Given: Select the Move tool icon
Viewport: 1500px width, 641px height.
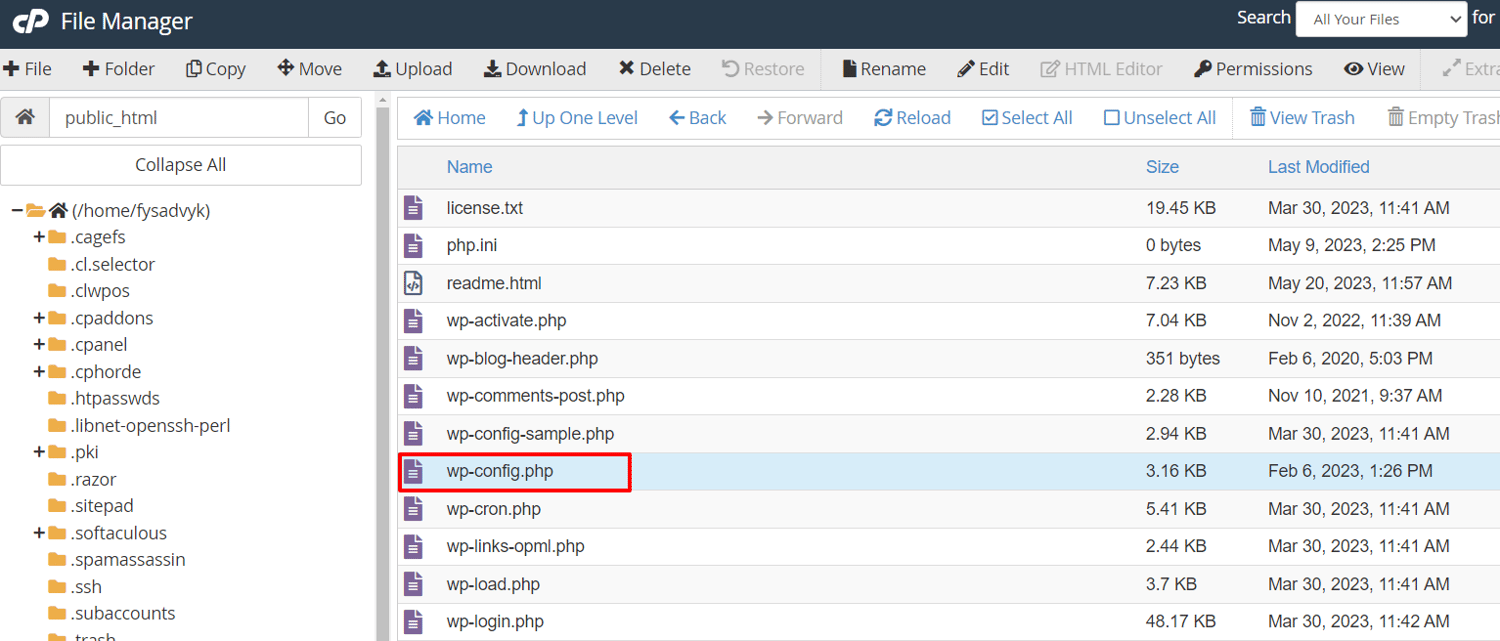Looking at the screenshot, I should point(309,69).
